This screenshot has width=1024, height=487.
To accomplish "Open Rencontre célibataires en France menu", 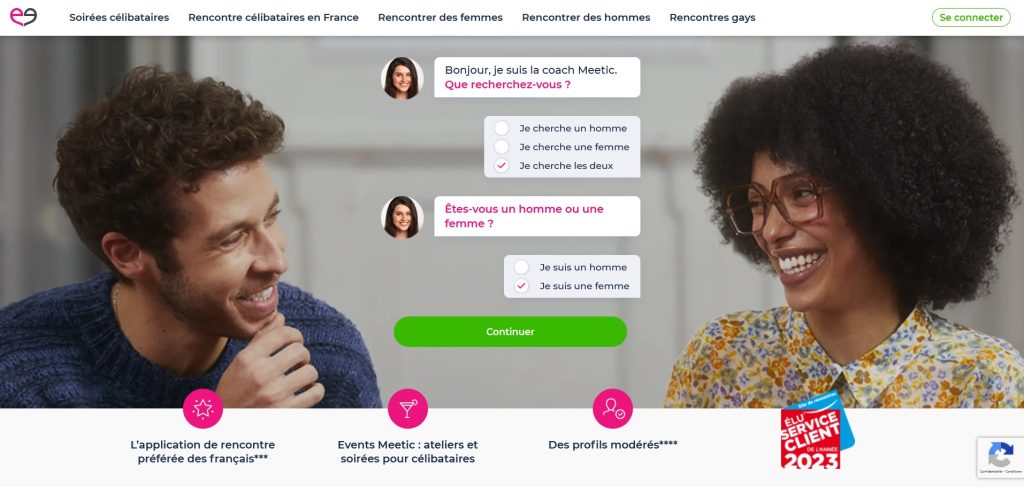I will [274, 18].
